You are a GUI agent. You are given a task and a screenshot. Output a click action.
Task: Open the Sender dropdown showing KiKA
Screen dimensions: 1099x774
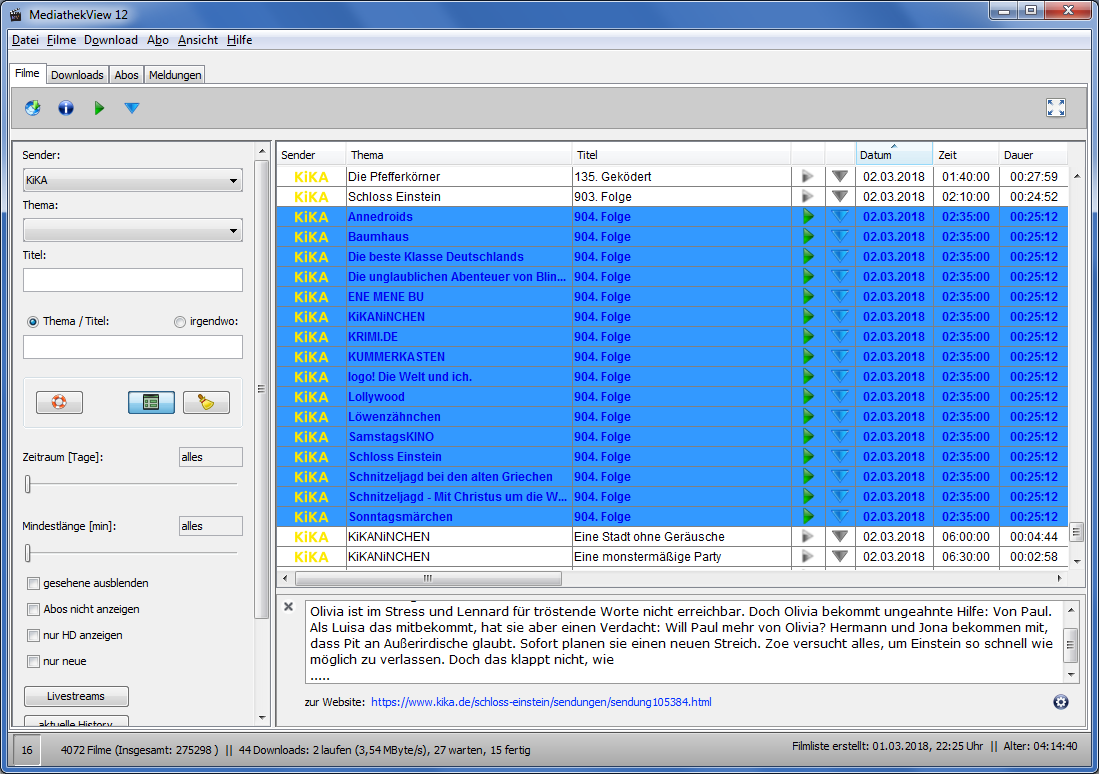132,181
